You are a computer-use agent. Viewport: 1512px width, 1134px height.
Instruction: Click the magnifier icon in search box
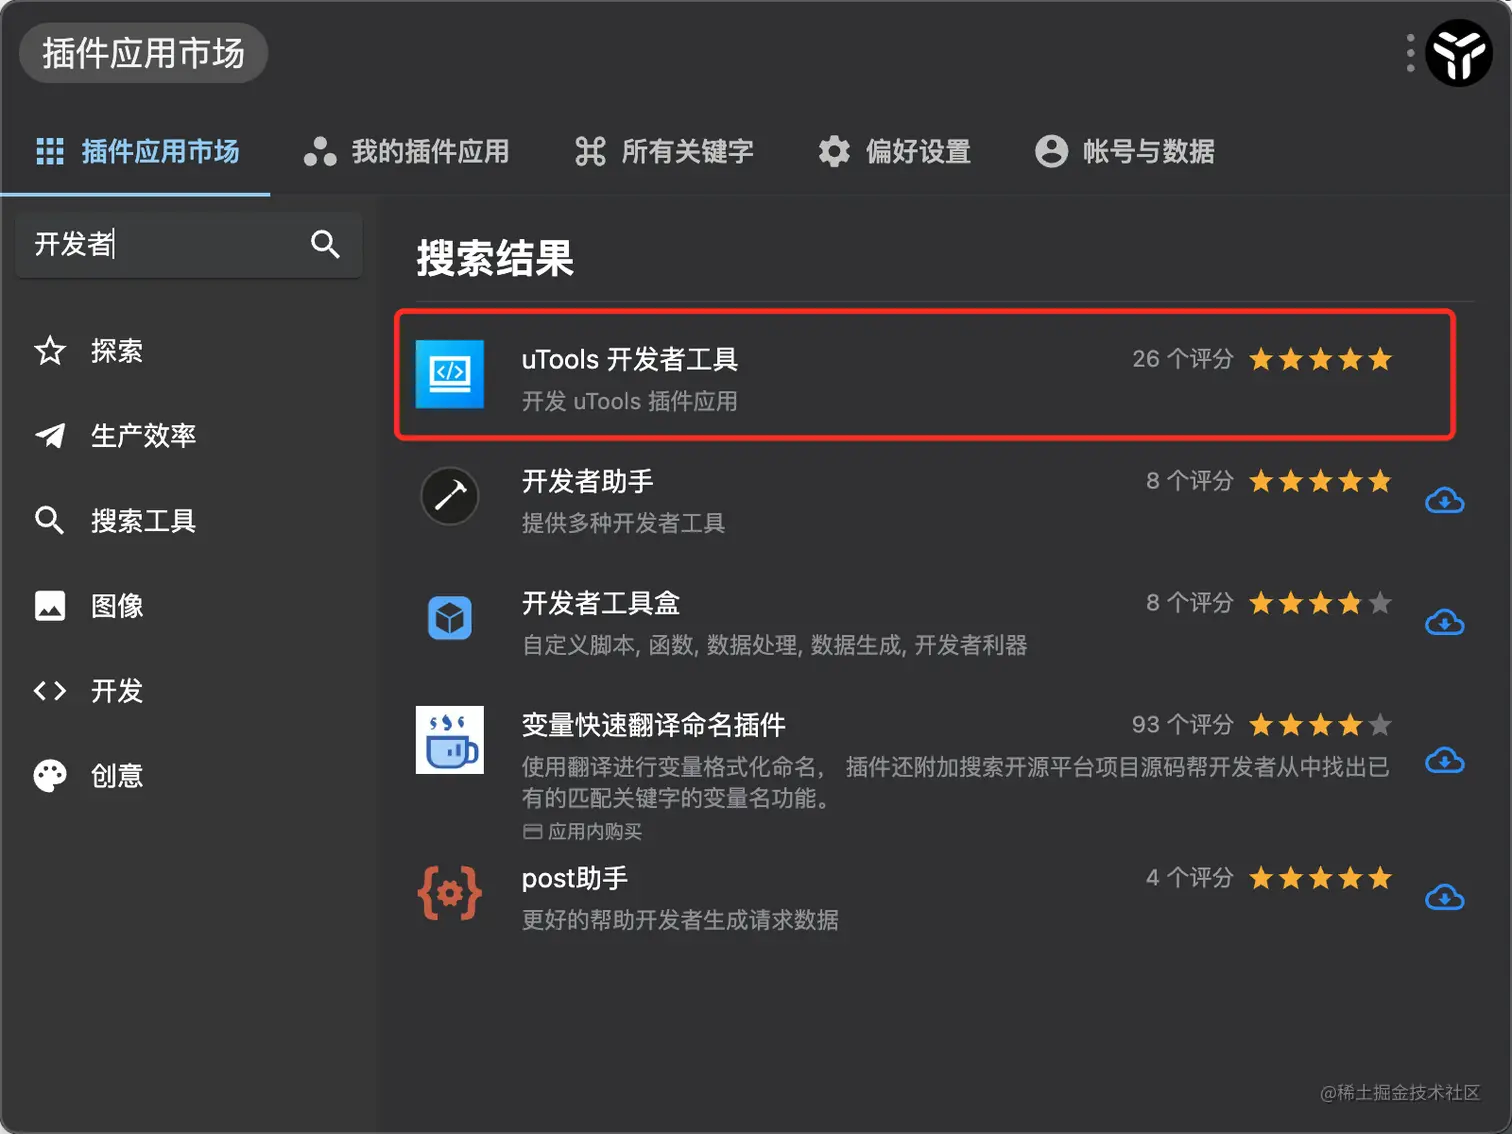tap(325, 245)
